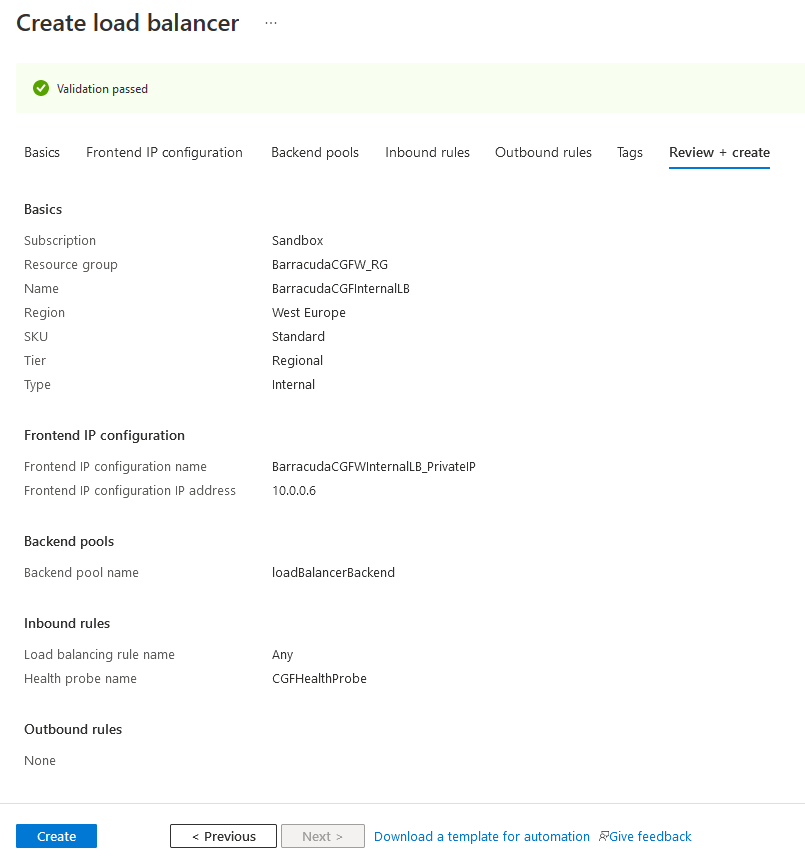Viewport: 805px width, 861px height.
Task: Click the CGFHealthProbe health probe name
Action: click(319, 679)
